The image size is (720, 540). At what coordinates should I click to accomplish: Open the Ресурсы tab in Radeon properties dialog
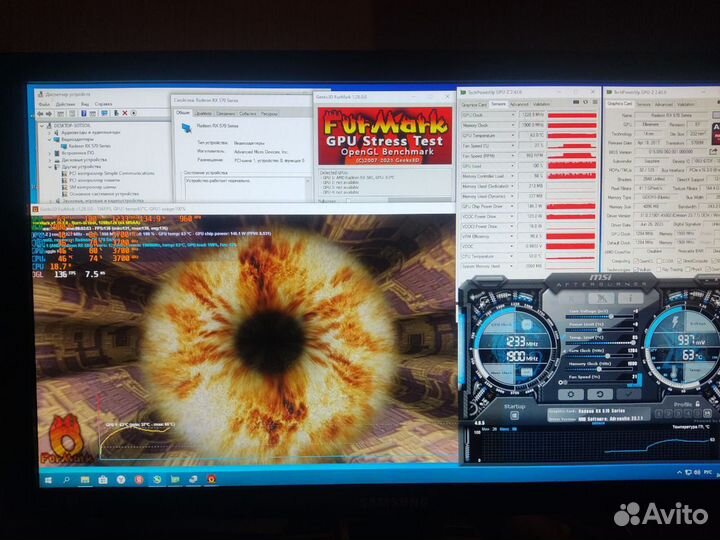pyautogui.click(x=269, y=113)
